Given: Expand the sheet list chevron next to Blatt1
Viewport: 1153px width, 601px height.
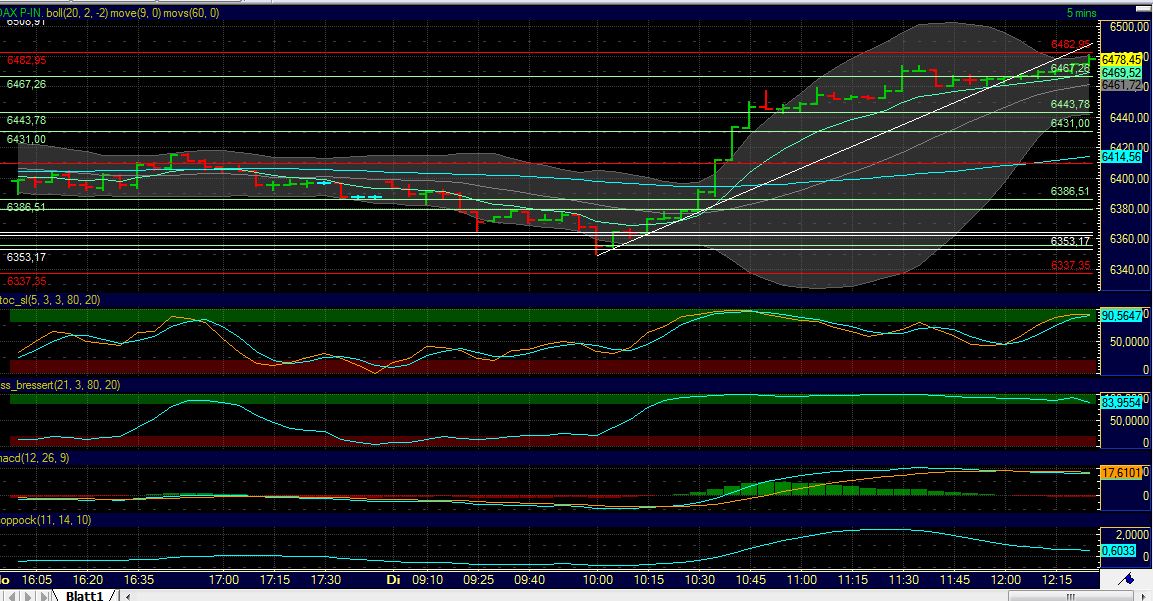Looking at the screenshot, I should 128,596.
